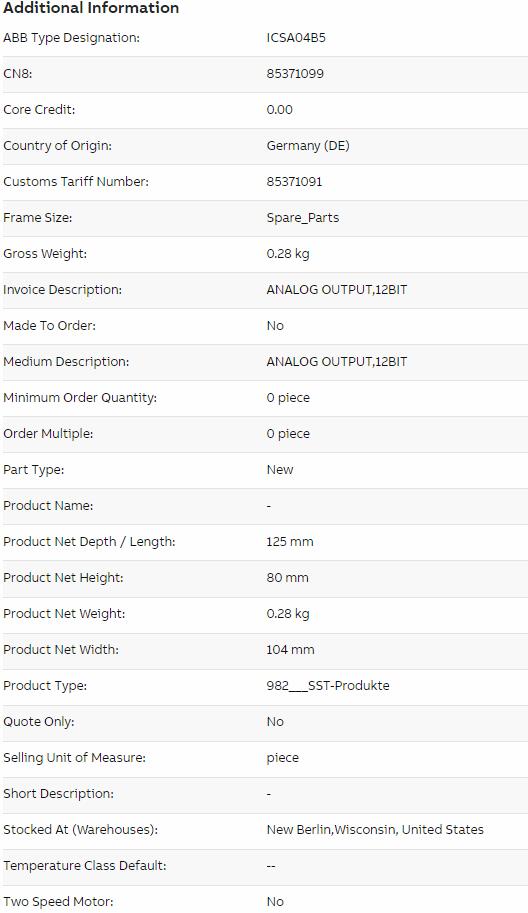Select the CN8 value 85371099
Viewport: 528px width, 913px height.
(x=295, y=74)
